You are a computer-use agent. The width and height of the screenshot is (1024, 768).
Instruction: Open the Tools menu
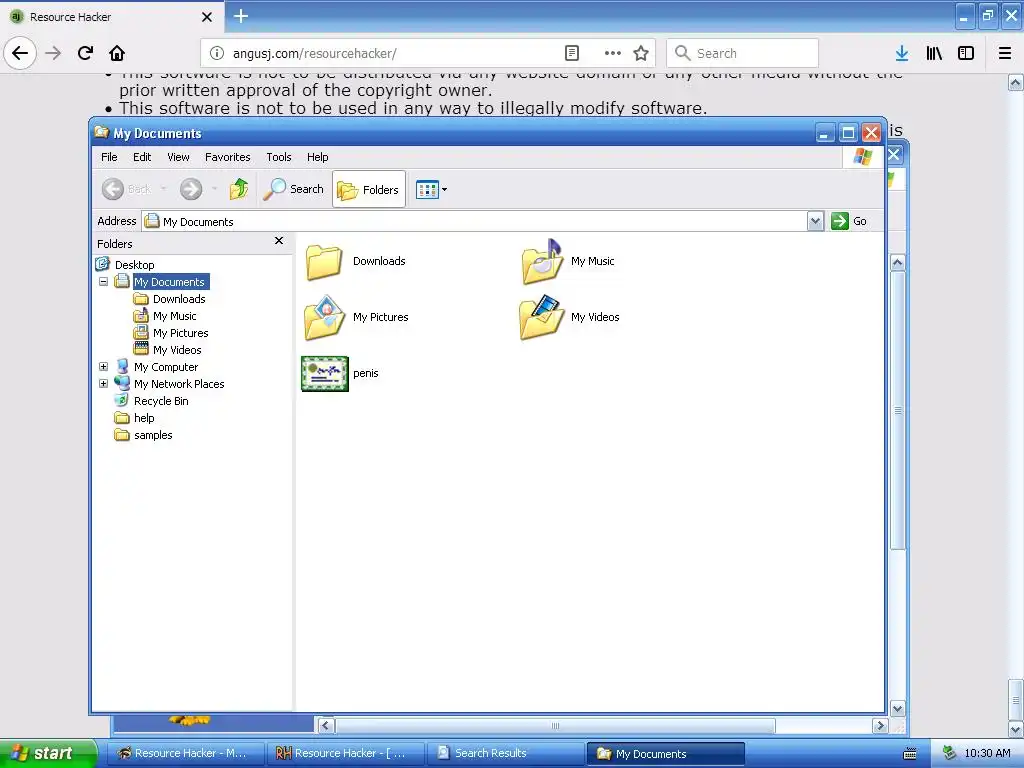pyautogui.click(x=279, y=157)
